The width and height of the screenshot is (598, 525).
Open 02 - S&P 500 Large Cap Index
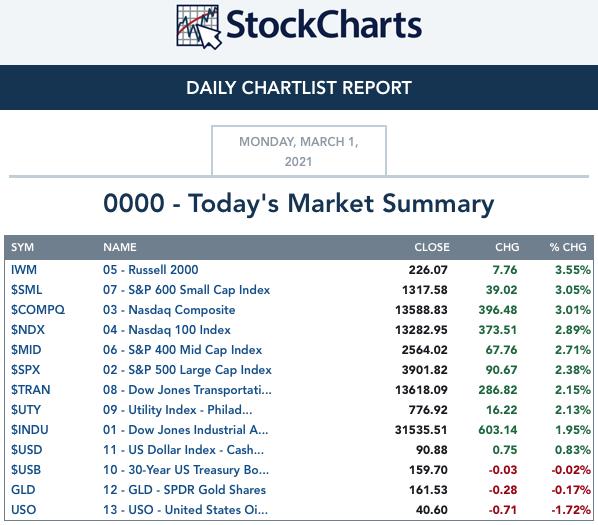[187, 370]
